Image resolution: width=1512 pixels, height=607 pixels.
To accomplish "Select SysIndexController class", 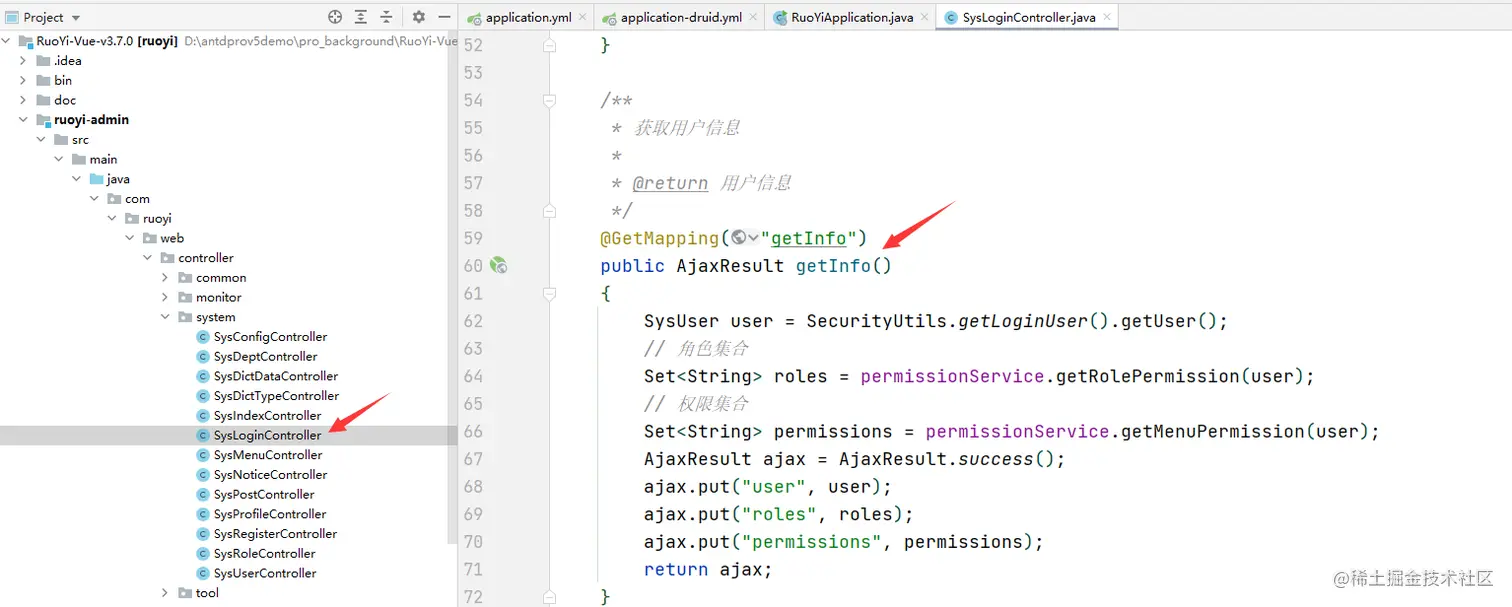I will click(267, 416).
